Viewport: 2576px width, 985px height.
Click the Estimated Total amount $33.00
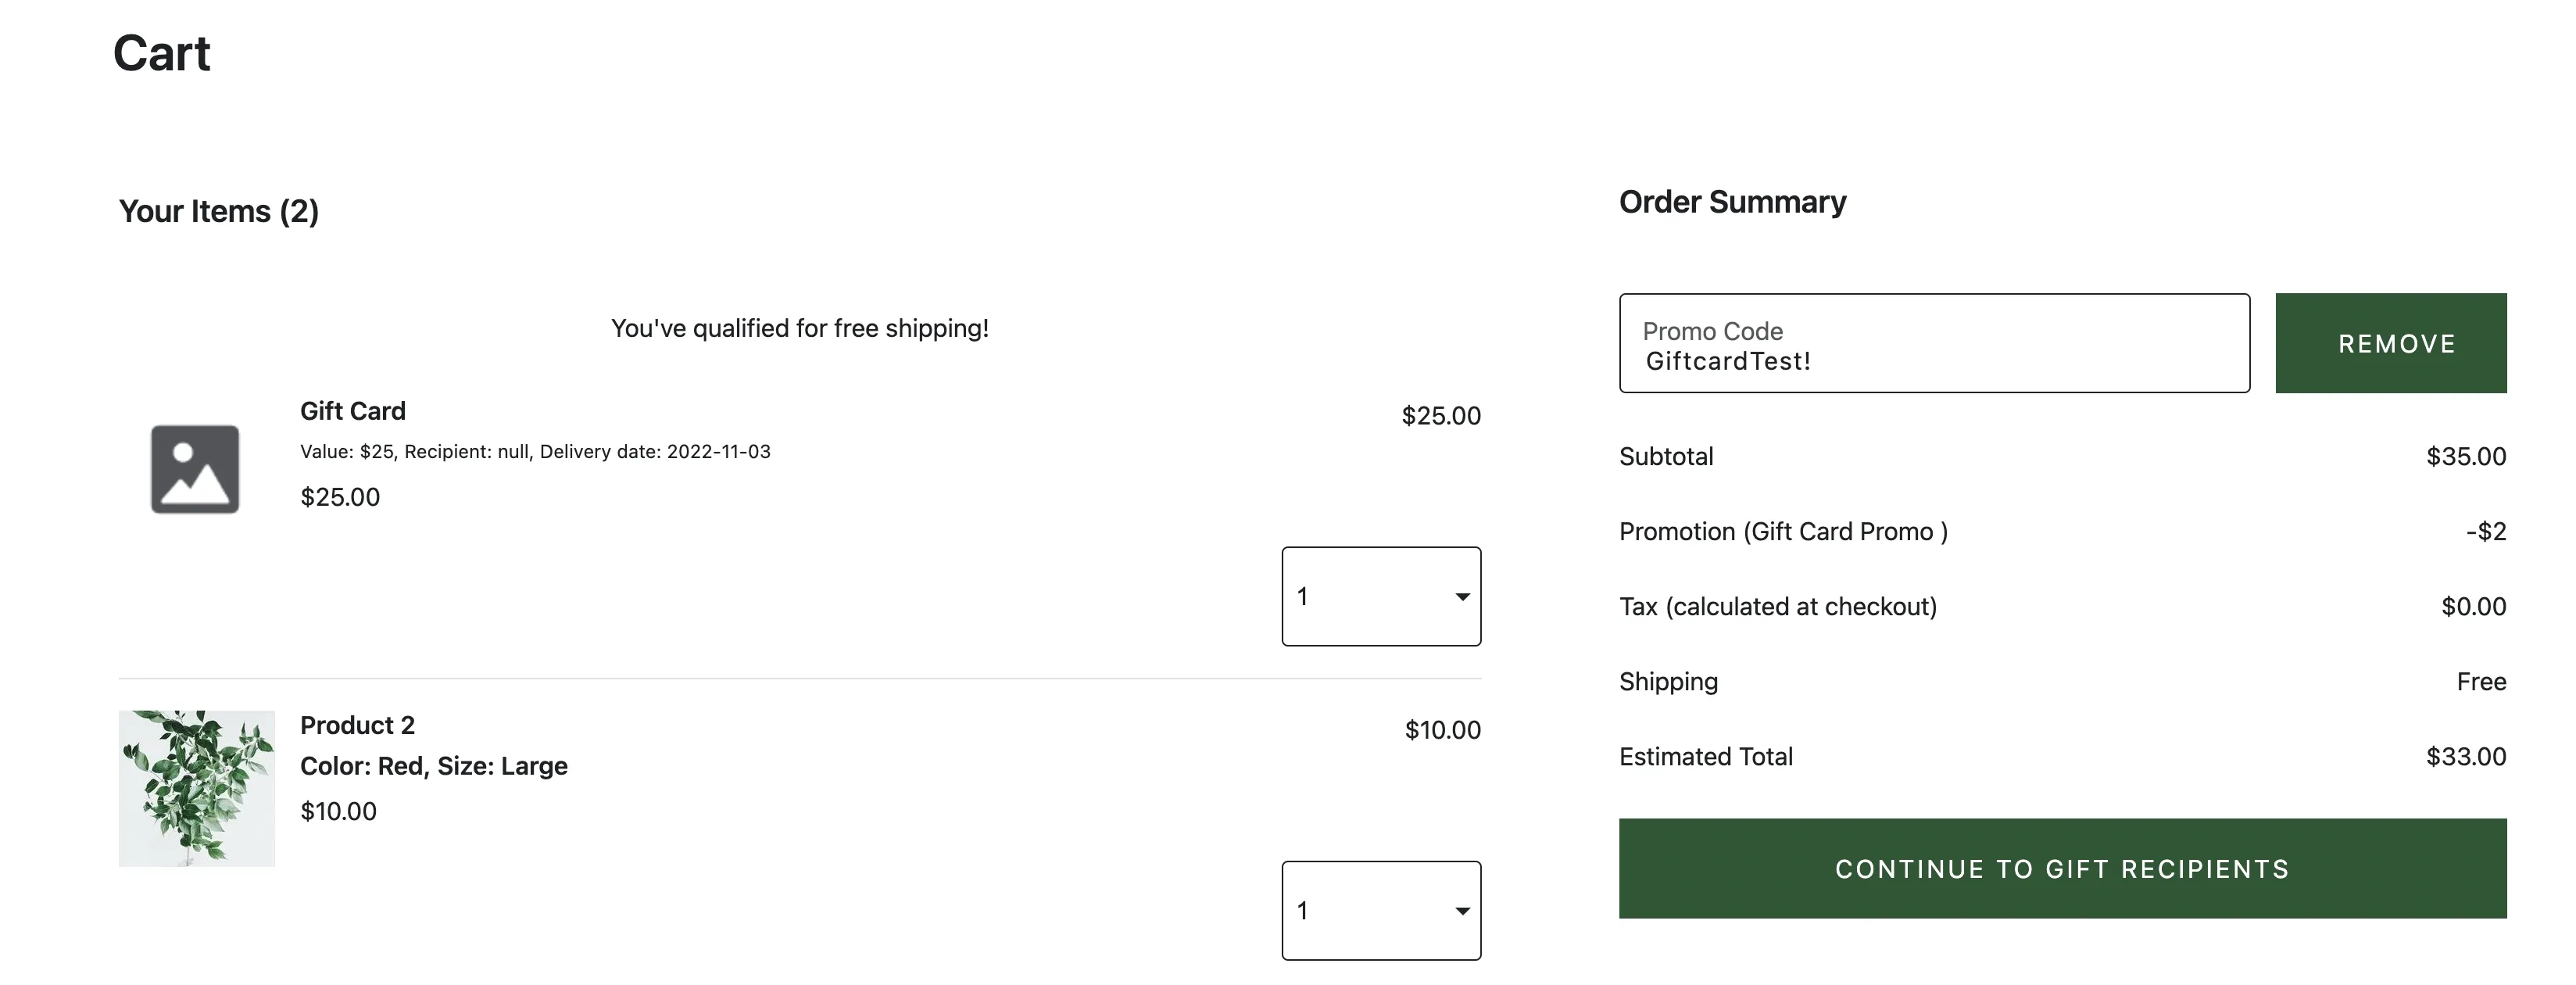coord(2466,756)
